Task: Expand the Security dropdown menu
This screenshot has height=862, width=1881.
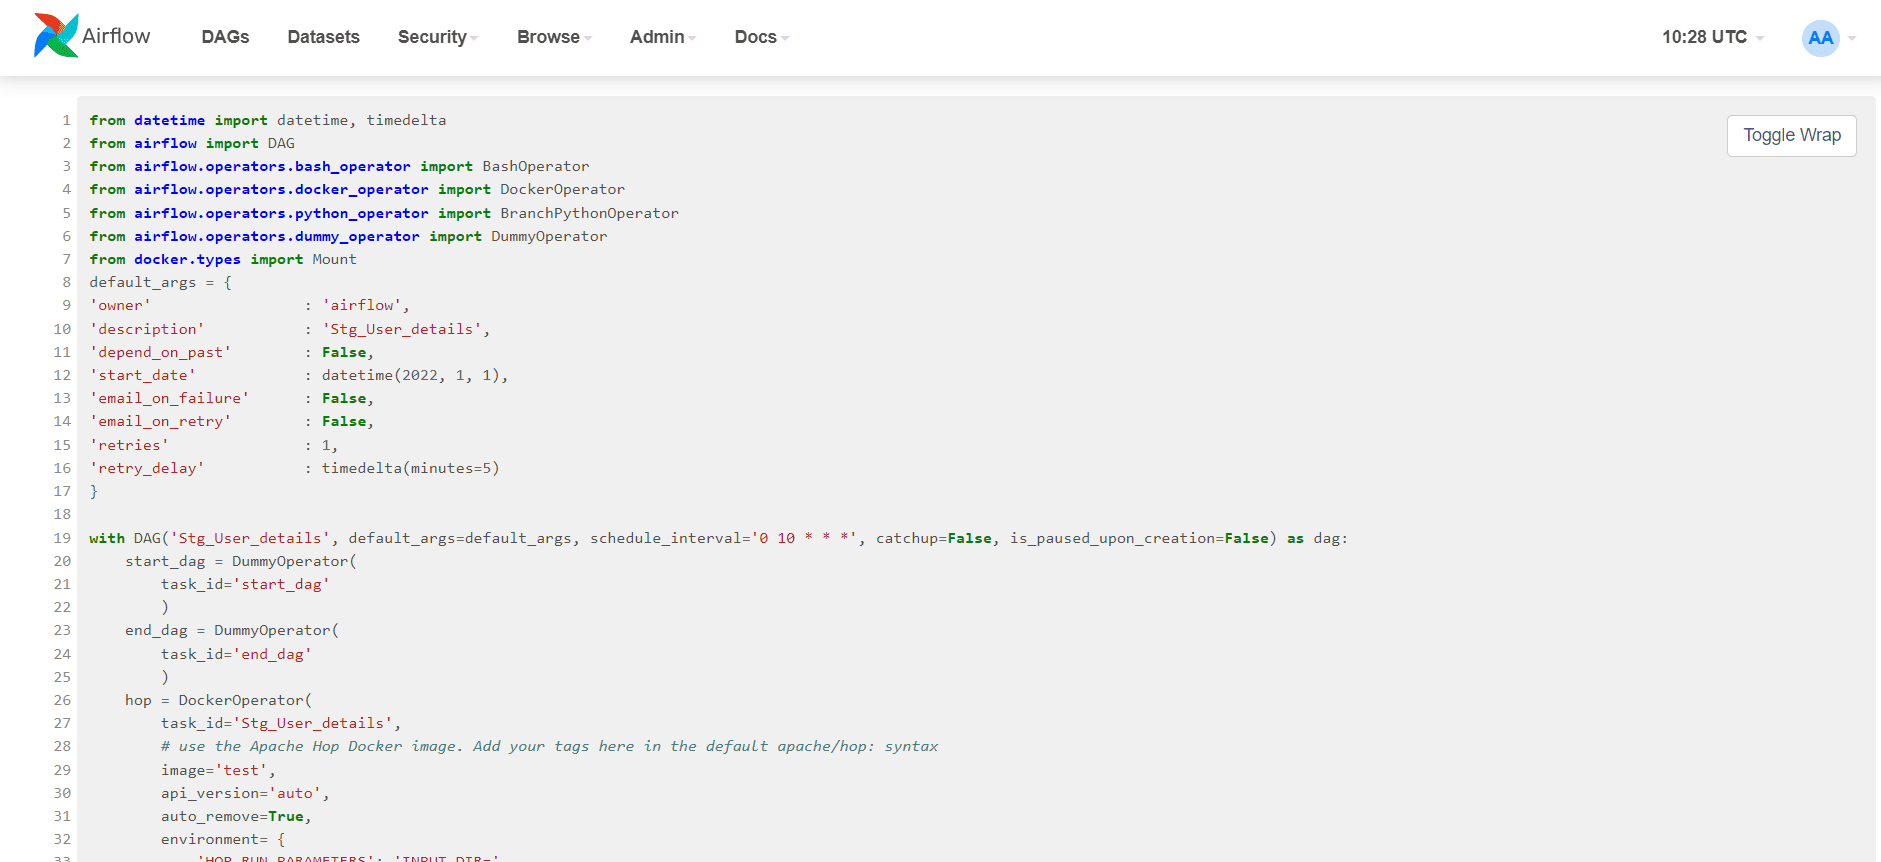Action: pos(437,37)
